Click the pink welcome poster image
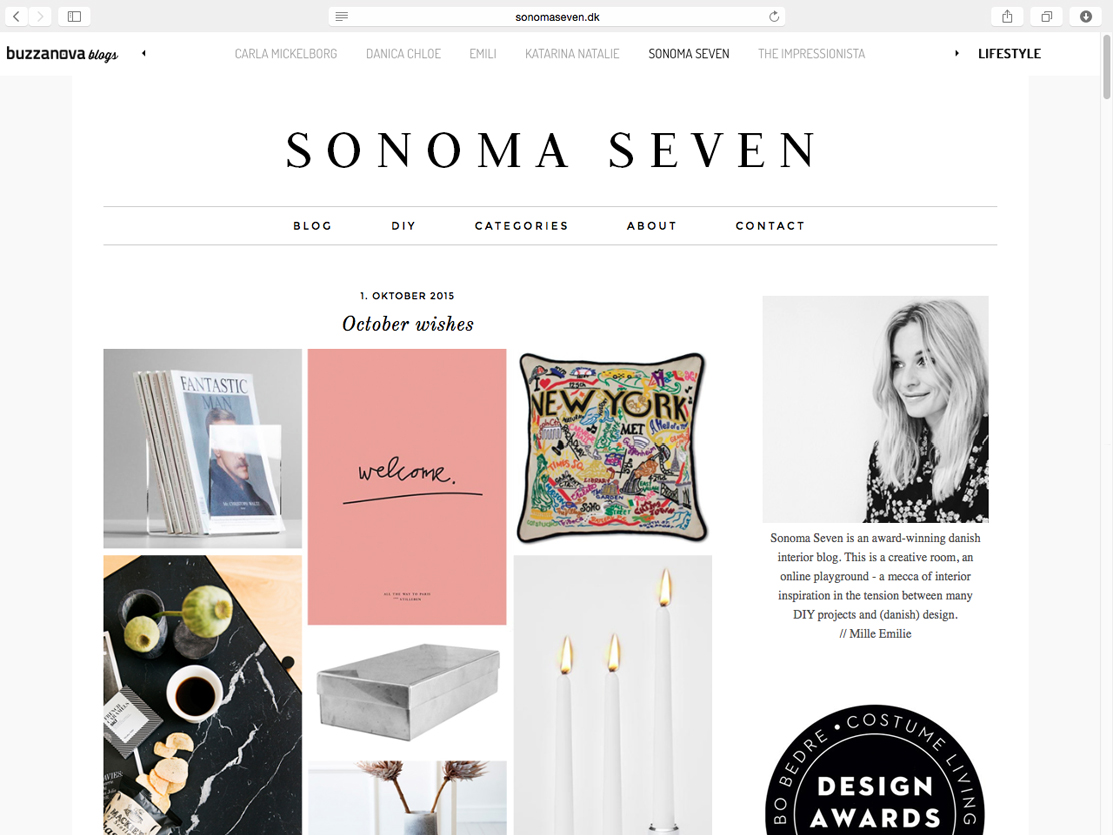 coord(407,487)
